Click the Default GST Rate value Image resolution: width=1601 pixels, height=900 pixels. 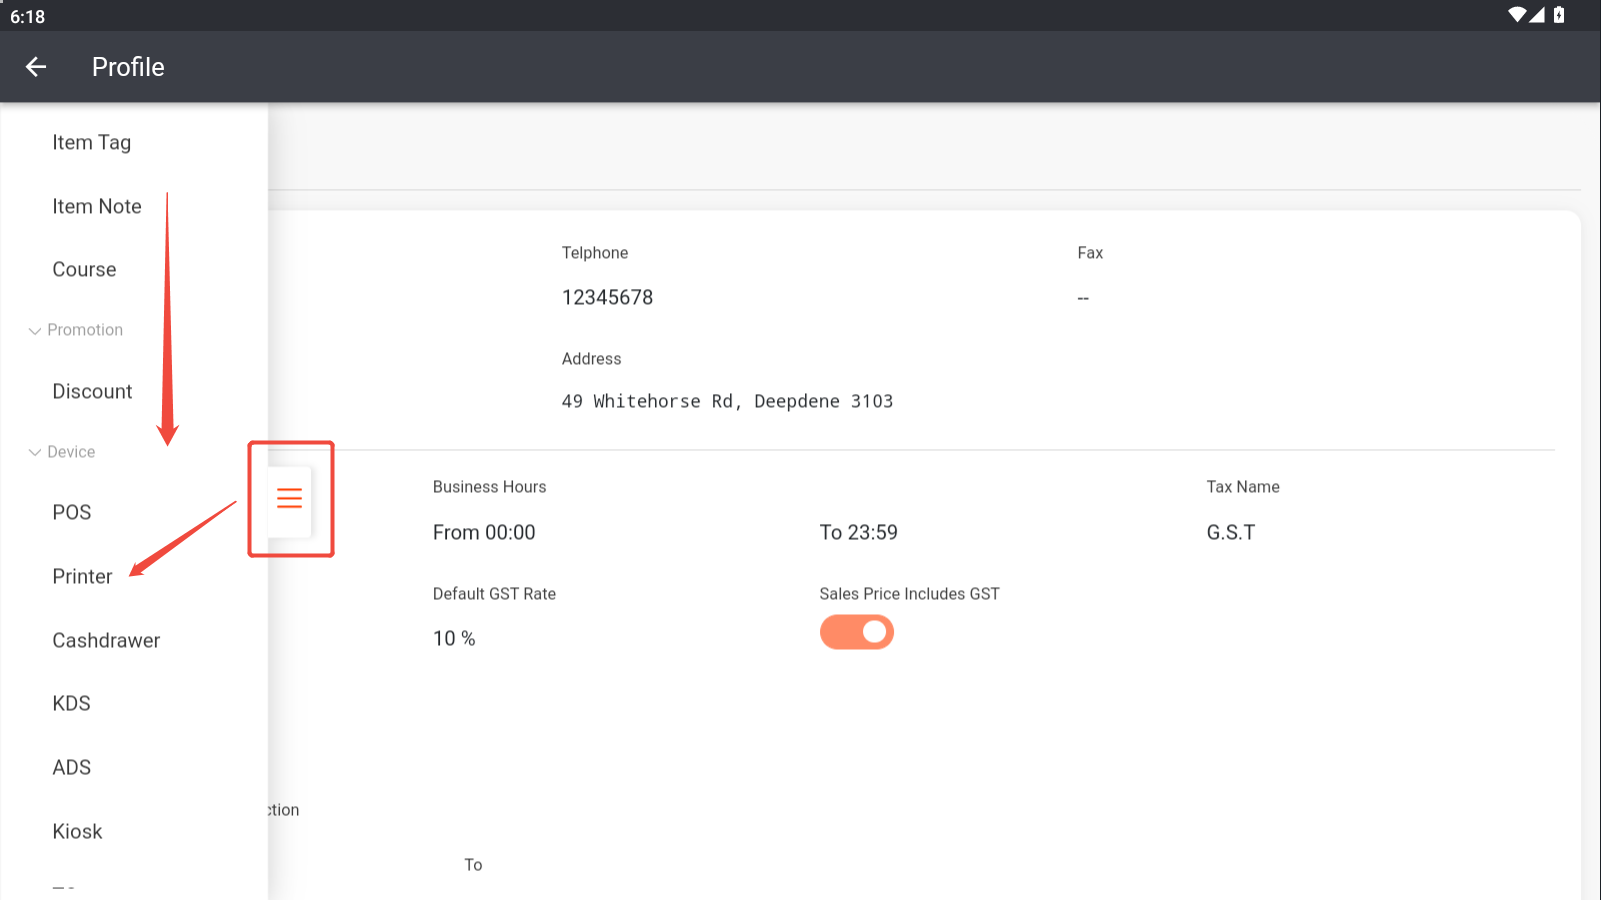[454, 639]
